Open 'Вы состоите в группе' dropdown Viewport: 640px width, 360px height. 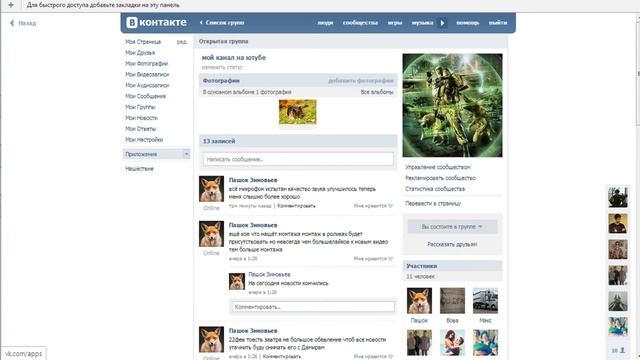[452, 227]
